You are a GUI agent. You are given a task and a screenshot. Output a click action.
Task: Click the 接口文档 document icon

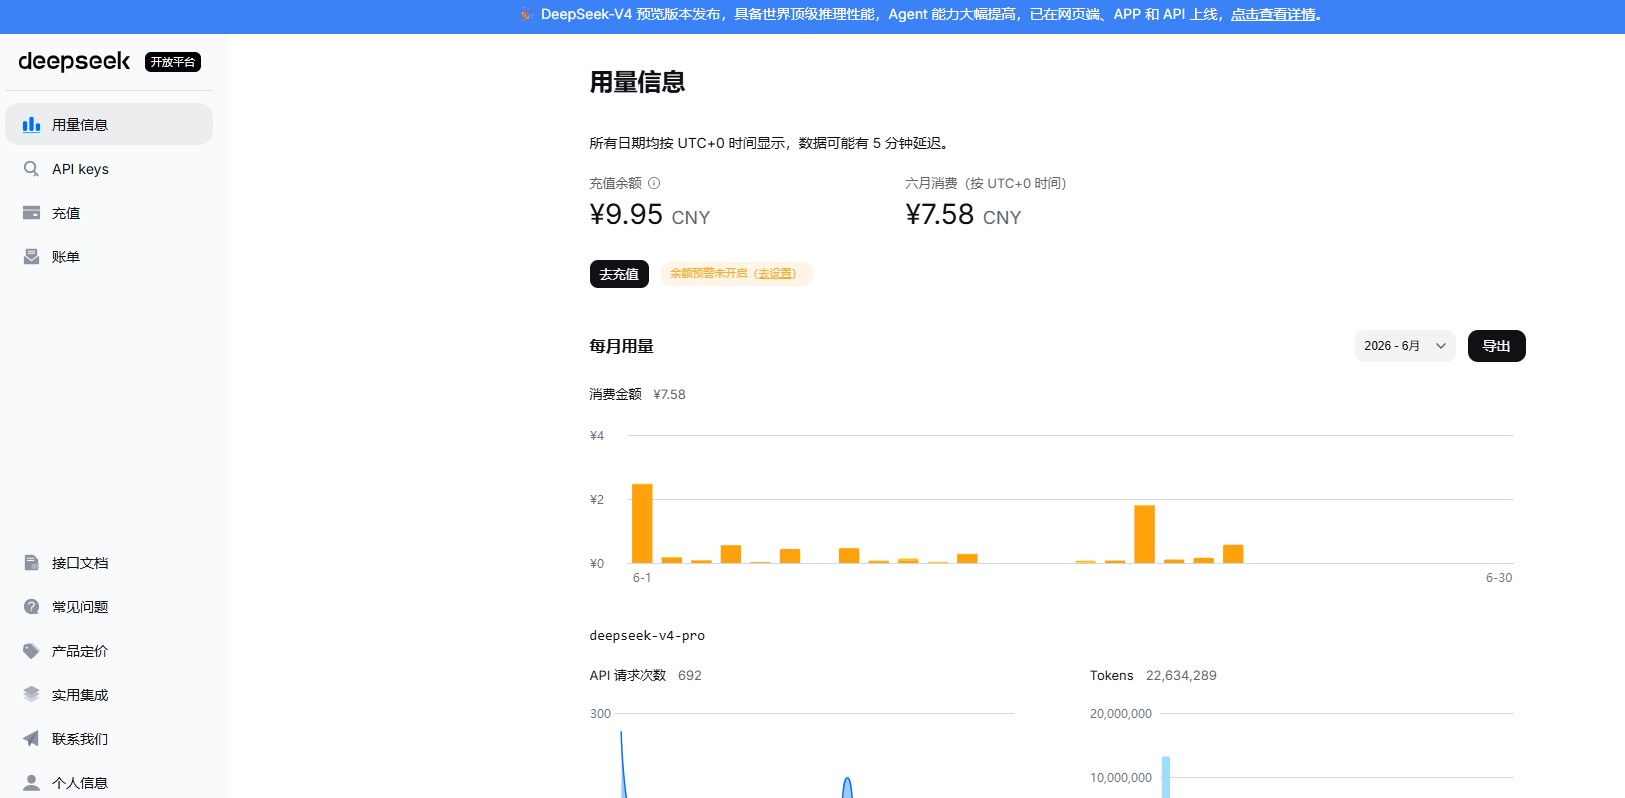(x=31, y=563)
